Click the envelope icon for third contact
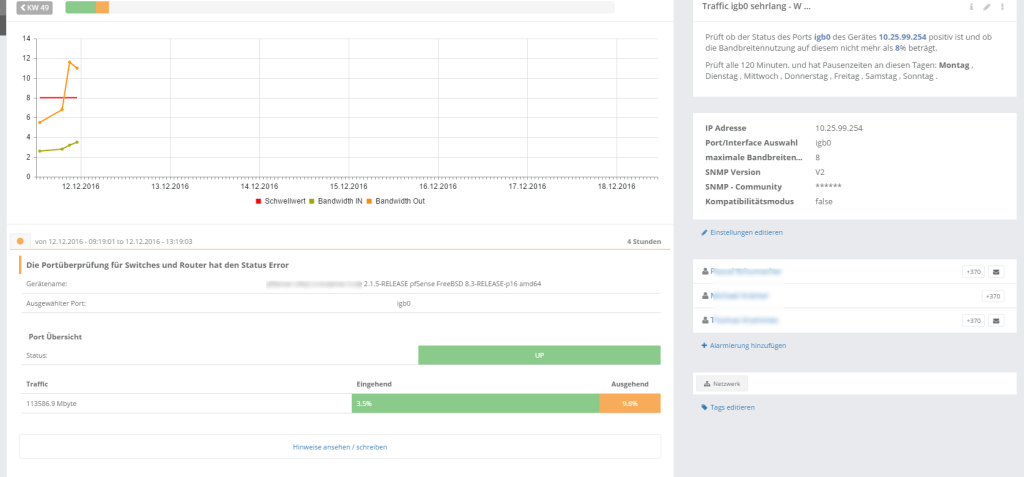This screenshot has width=1024, height=477. 995,321
